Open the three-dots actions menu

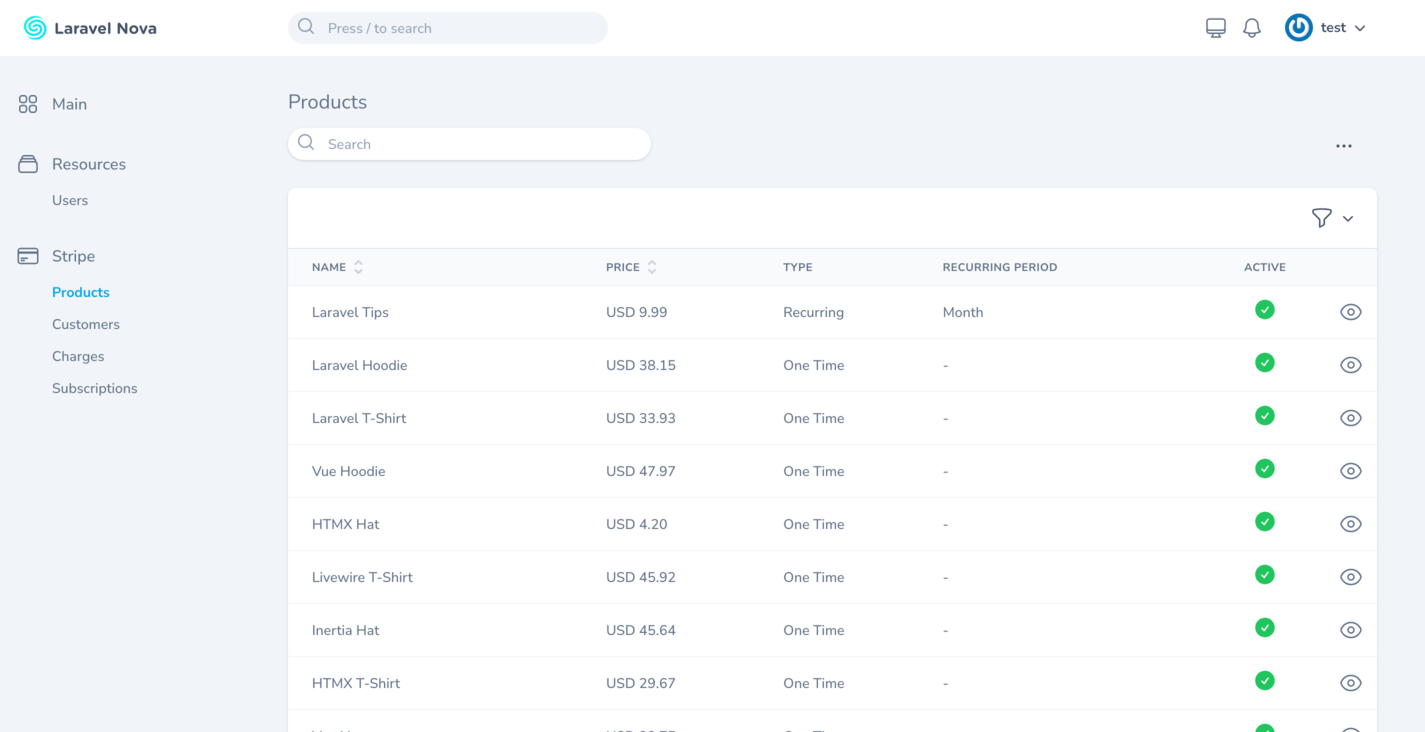(1344, 146)
